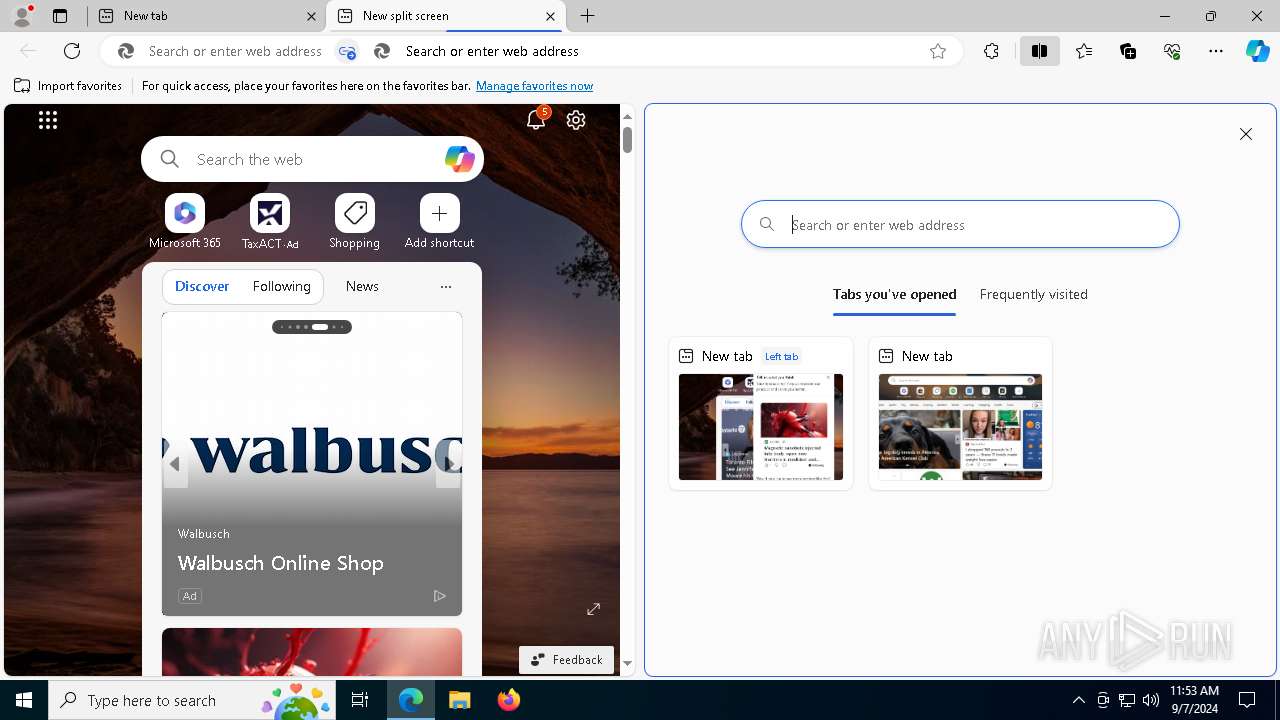
Task: Click the left address bar field
Action: click(x=235, y=51)
